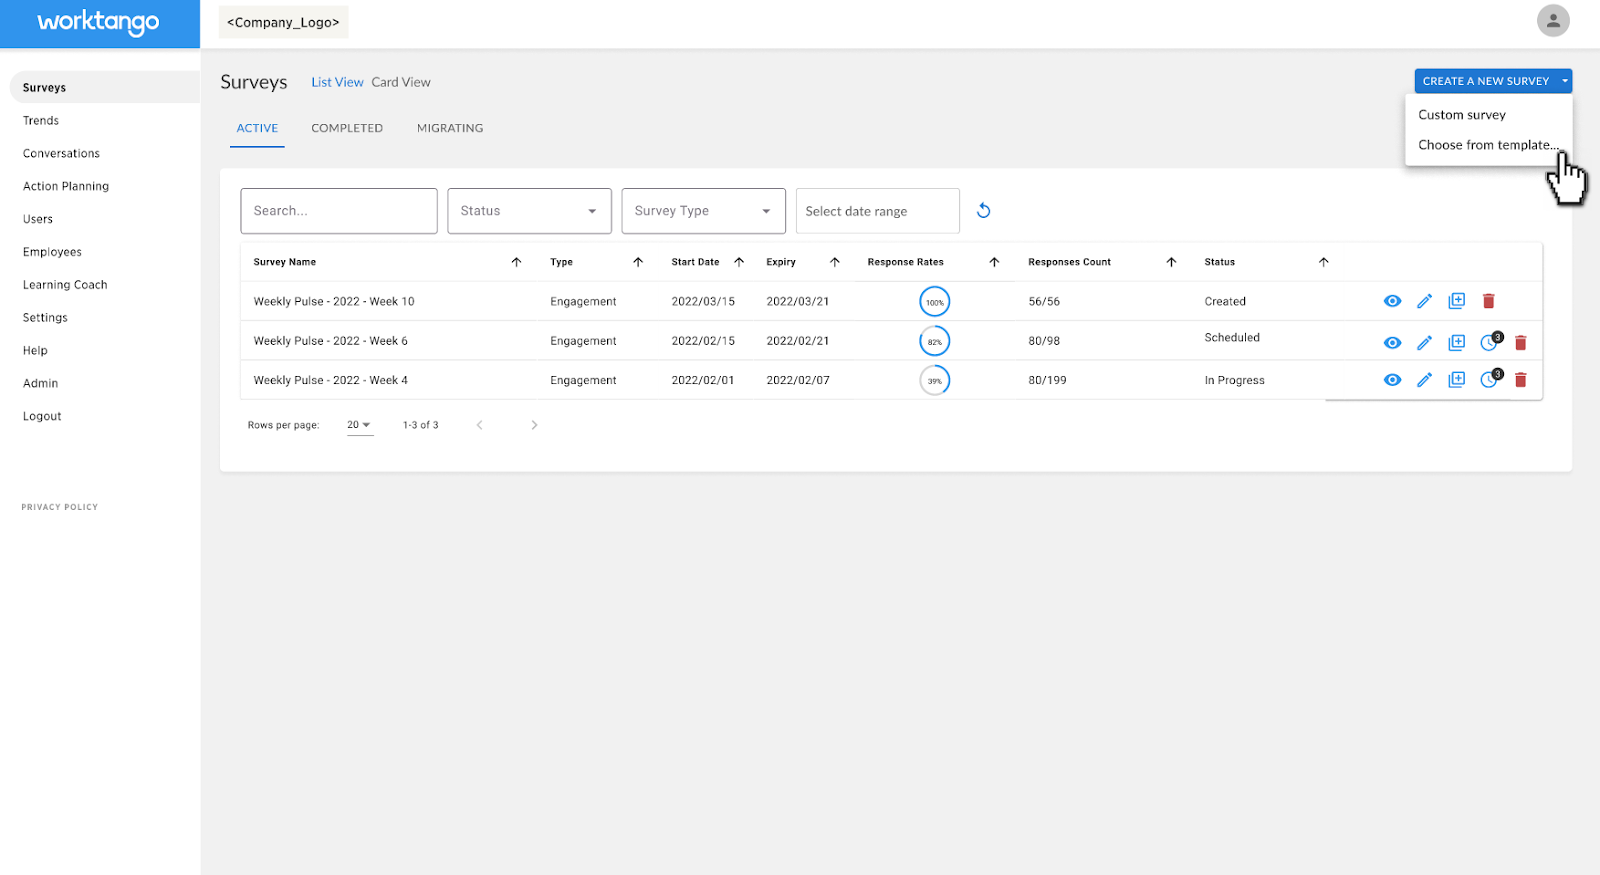This screenshot has height=875, width=1600.
Task: Click Logout in the sidebar
Action: [x=42, y=416]
